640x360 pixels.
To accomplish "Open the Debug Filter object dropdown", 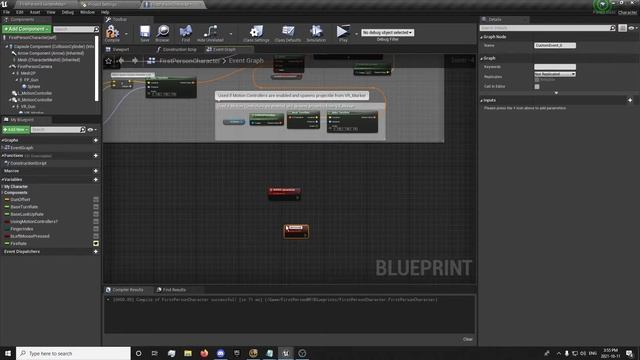I will [x=387, y=32].
